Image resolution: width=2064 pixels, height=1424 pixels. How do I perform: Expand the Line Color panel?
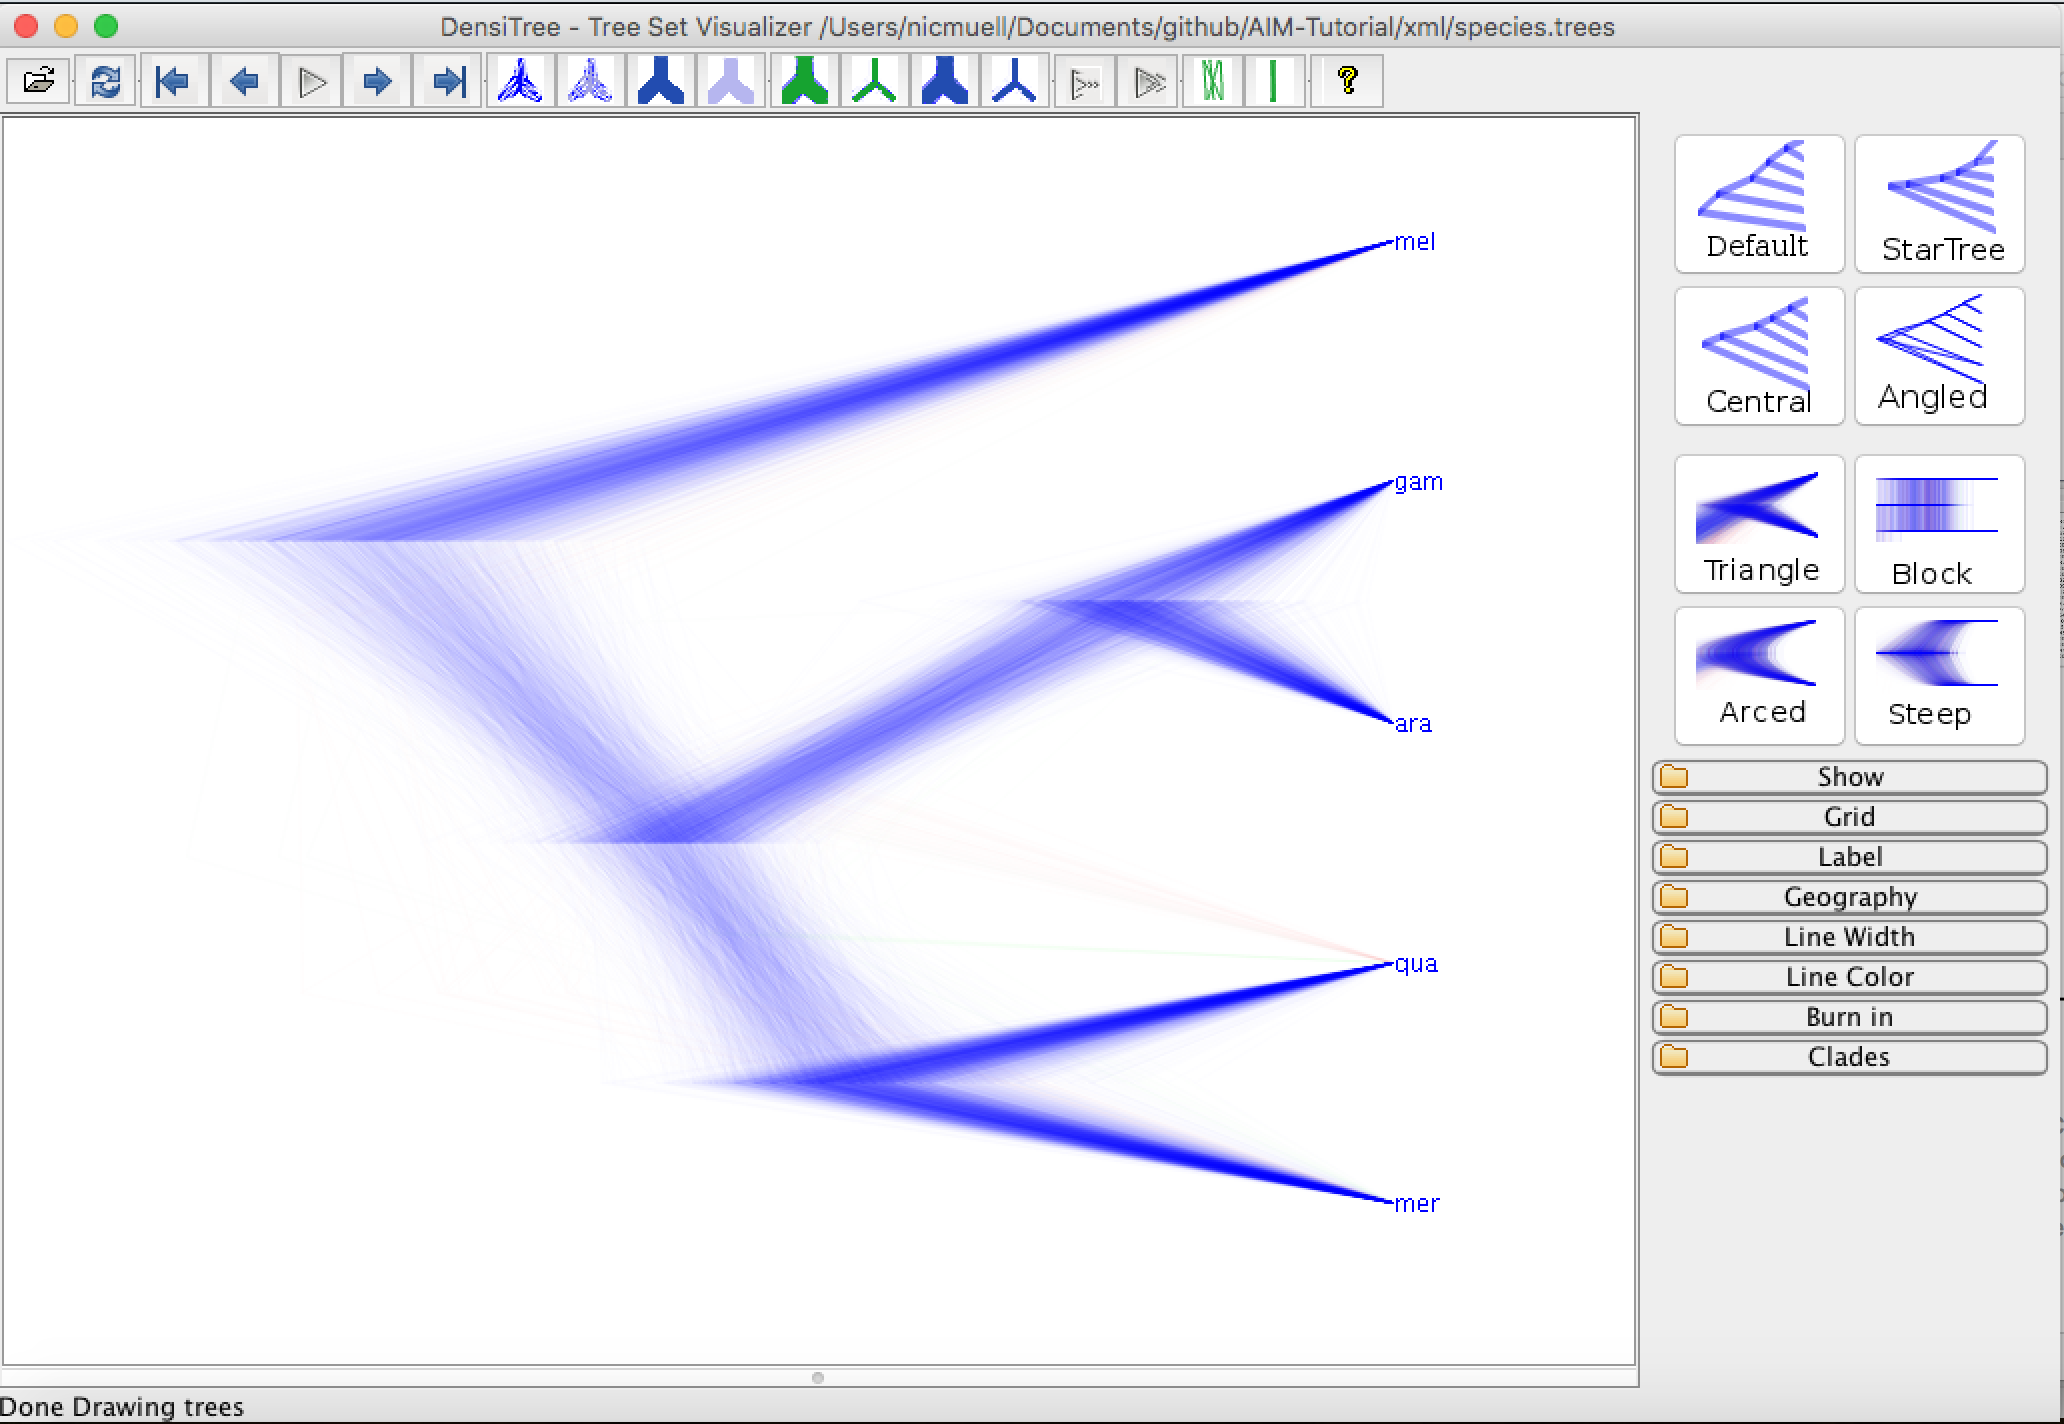point(1849,977)
